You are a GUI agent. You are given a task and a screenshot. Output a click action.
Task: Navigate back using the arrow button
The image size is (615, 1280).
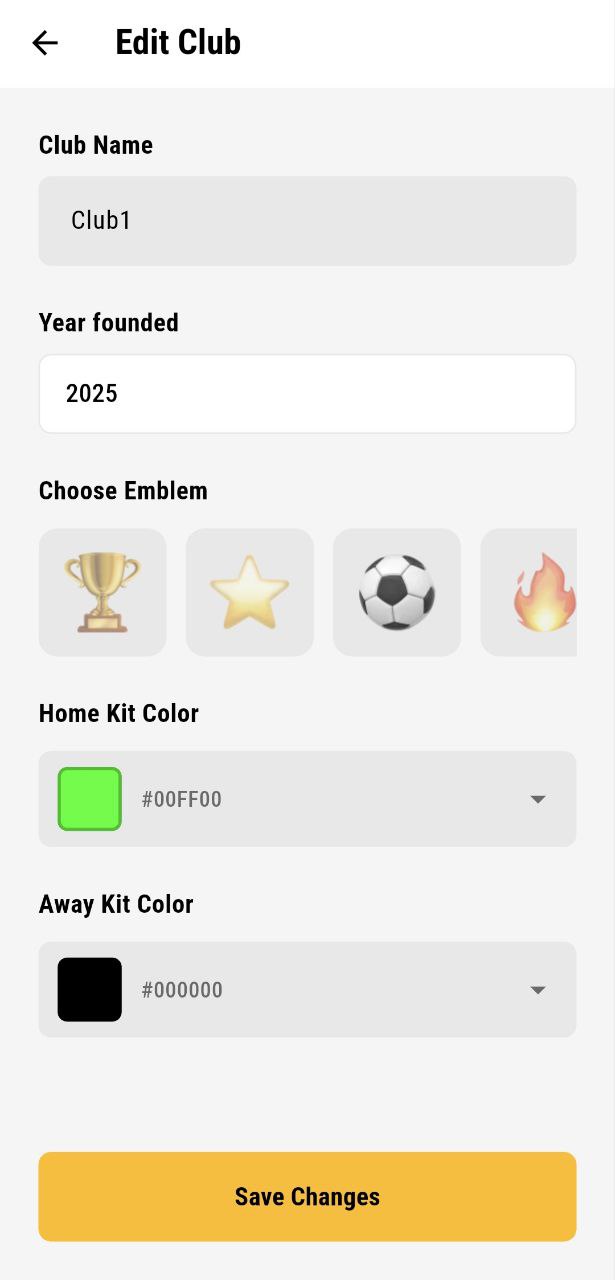[x=44, y=43]
